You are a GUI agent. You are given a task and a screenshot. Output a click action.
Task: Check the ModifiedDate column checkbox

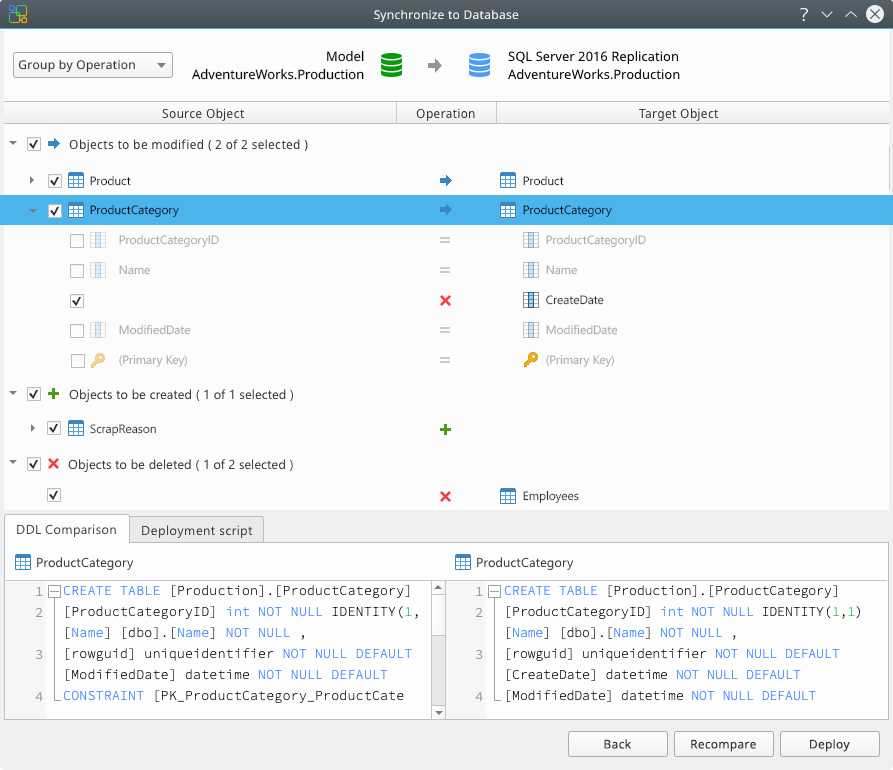click(x=77, y=331)
